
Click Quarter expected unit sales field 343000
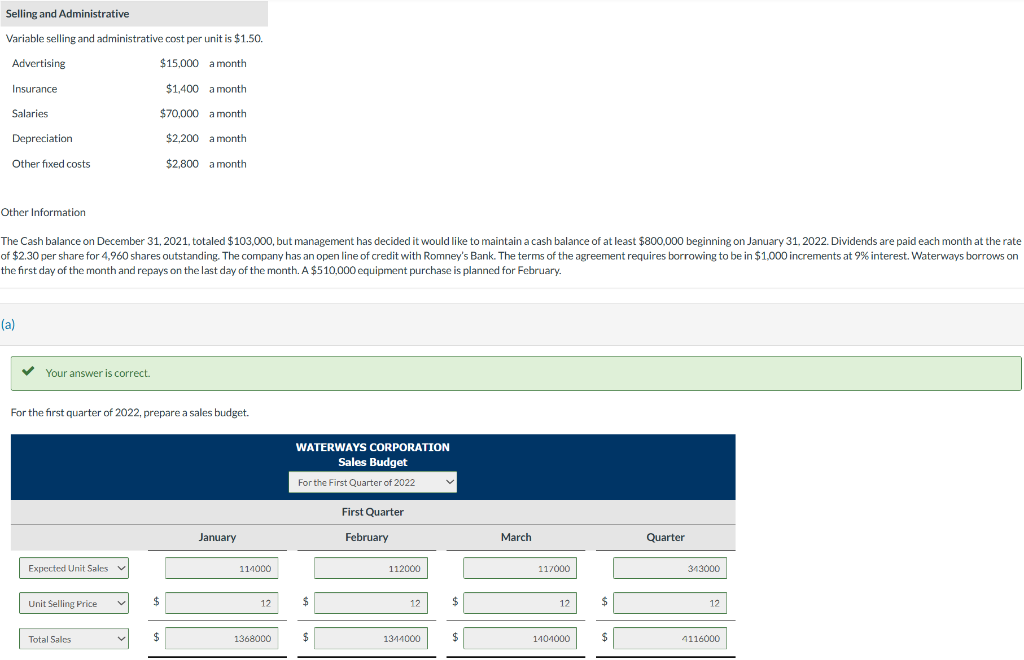669,568
